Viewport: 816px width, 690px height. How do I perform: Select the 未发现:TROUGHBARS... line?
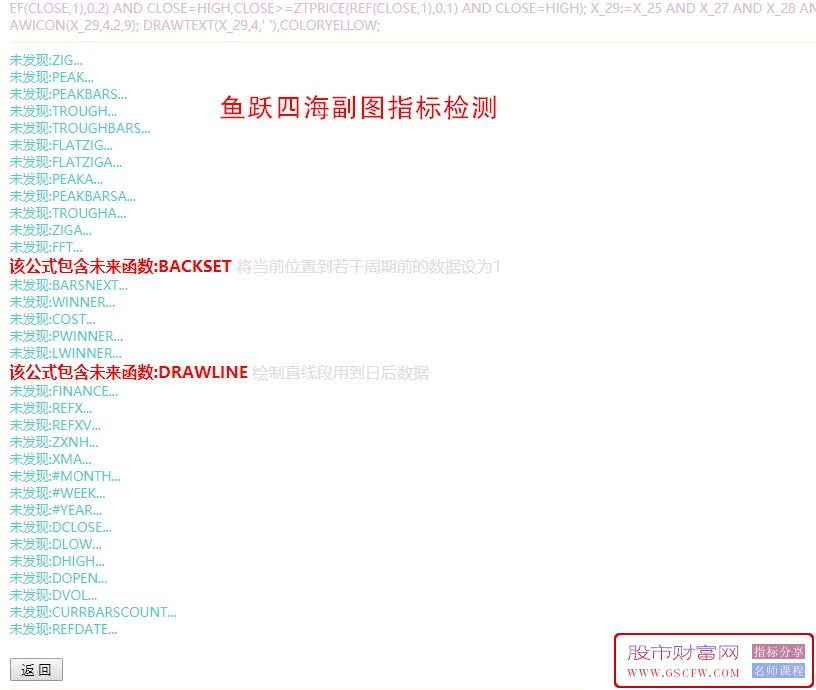point(80,129)
